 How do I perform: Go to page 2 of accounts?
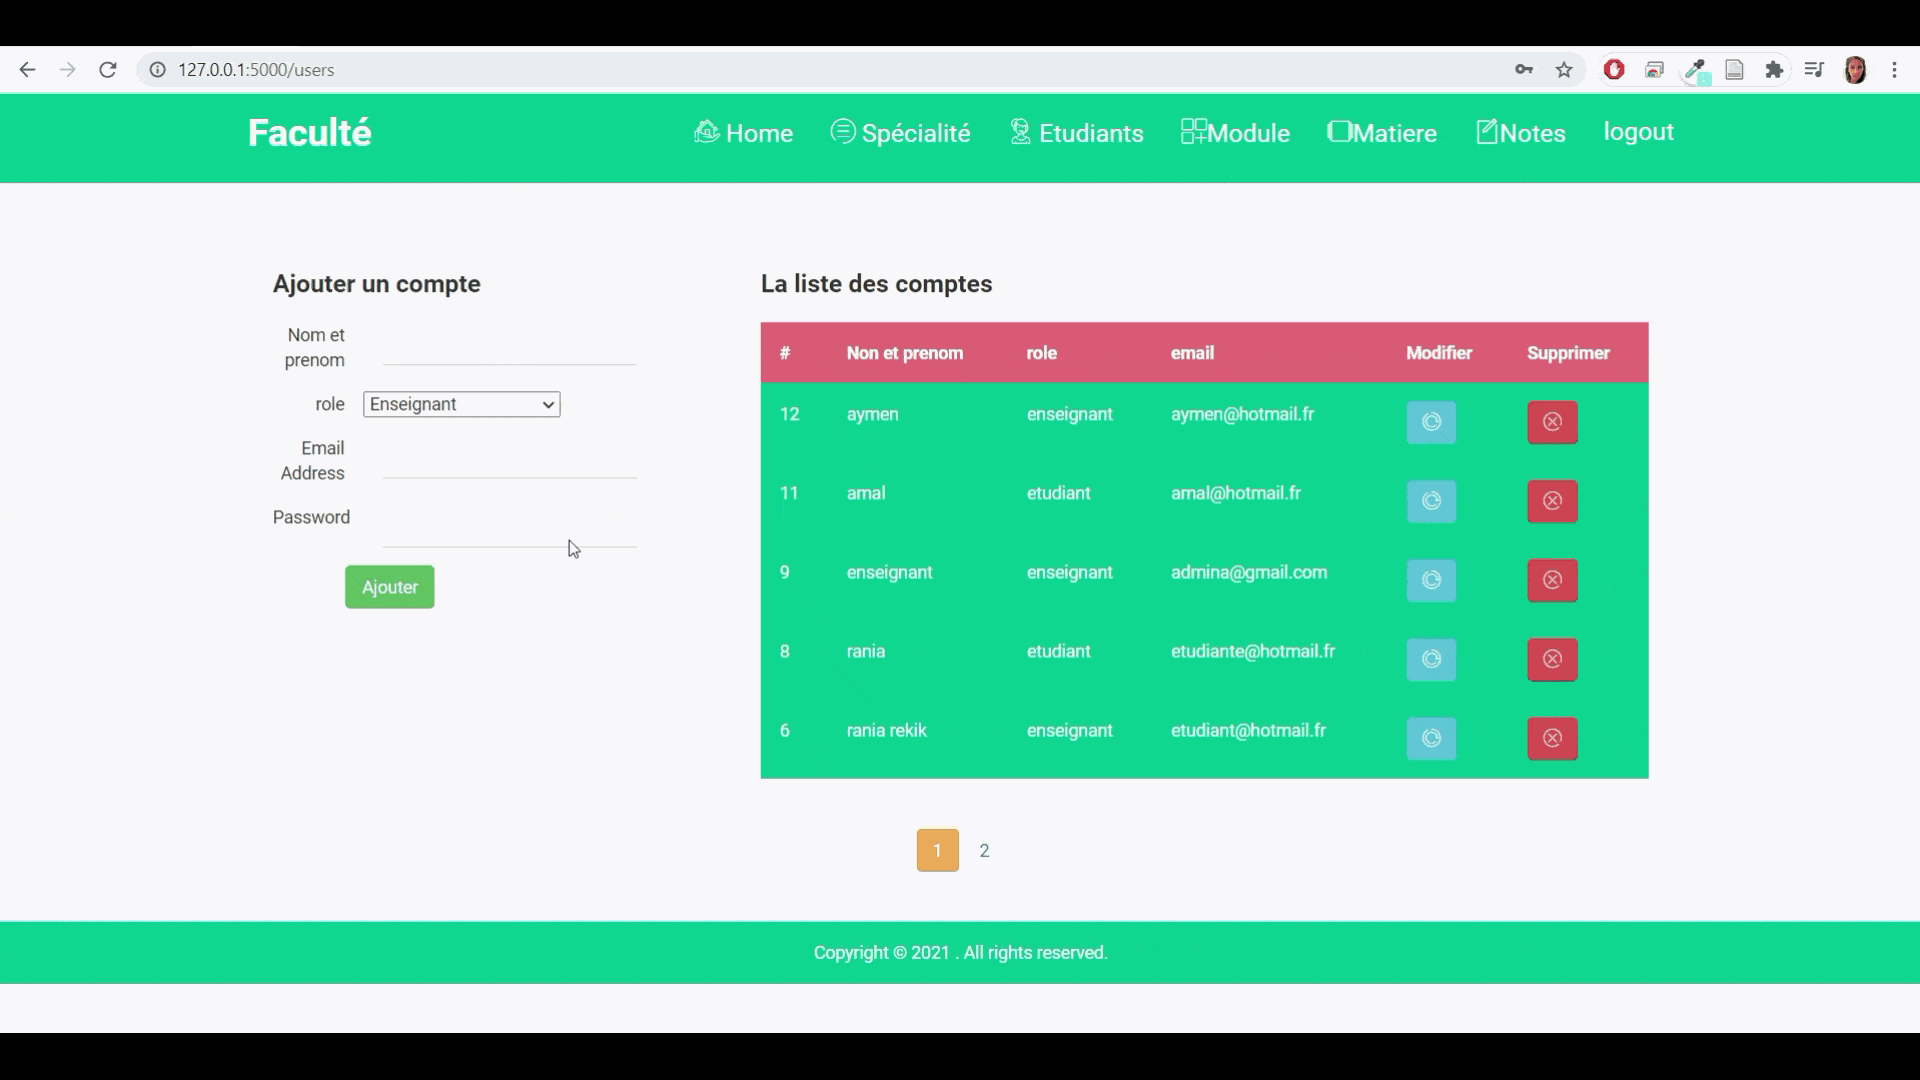984,850
